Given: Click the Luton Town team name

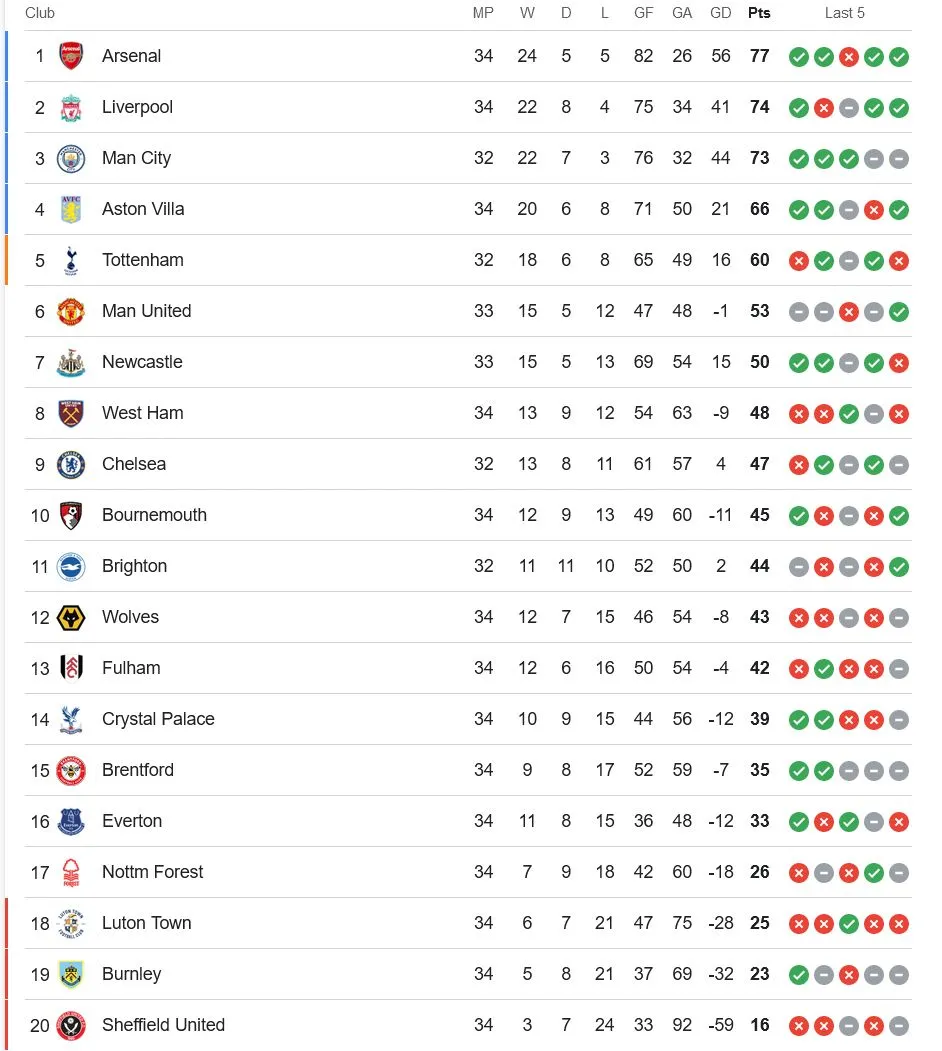Looking at the screenshot, I should coord(146,923).
